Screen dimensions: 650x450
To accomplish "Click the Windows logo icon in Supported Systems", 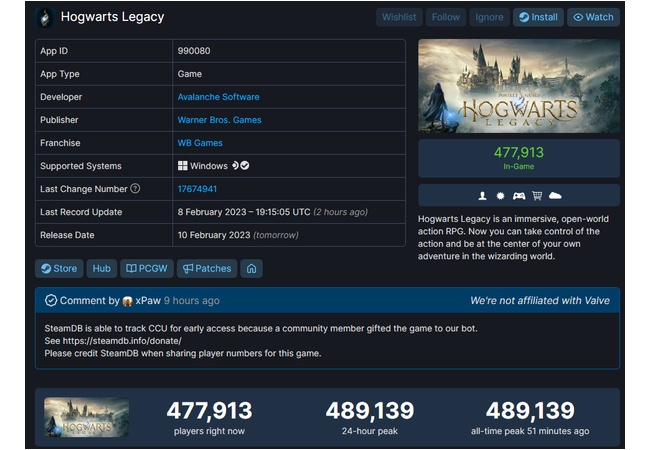I will tap(182, 166).
